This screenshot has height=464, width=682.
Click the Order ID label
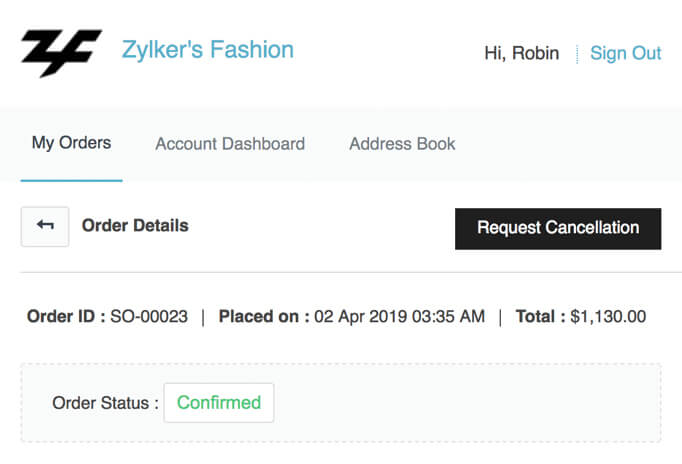point(66,317)
